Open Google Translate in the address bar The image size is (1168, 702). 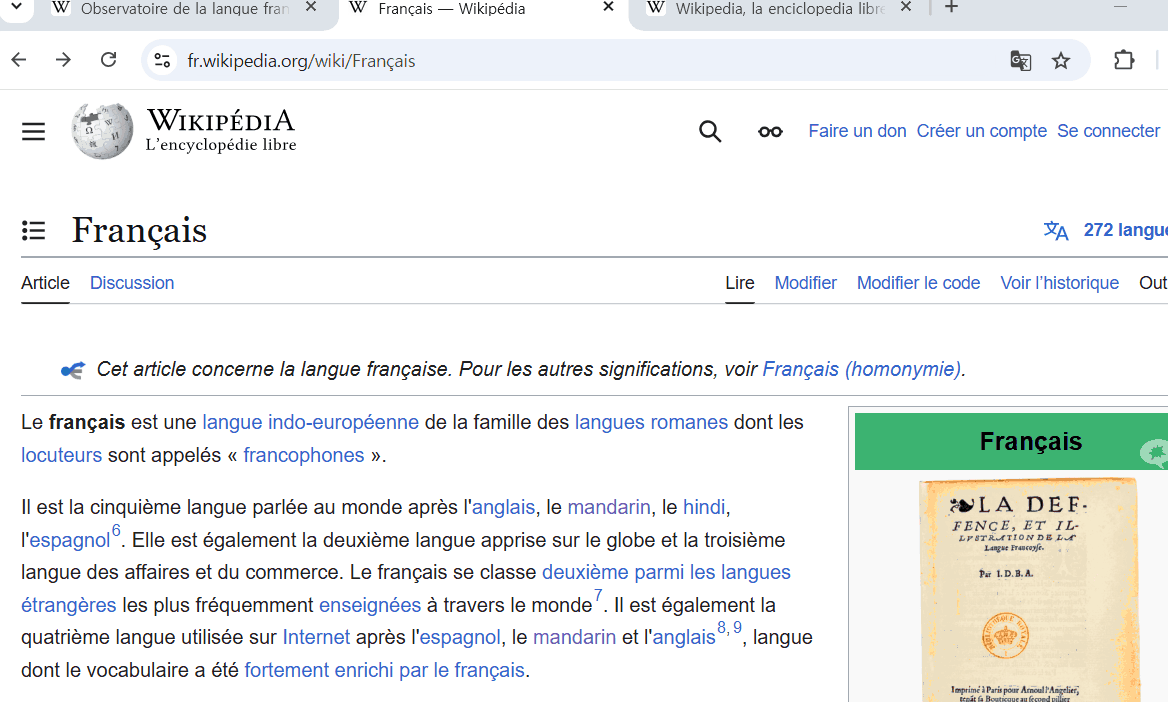(x=1020, y=60)
